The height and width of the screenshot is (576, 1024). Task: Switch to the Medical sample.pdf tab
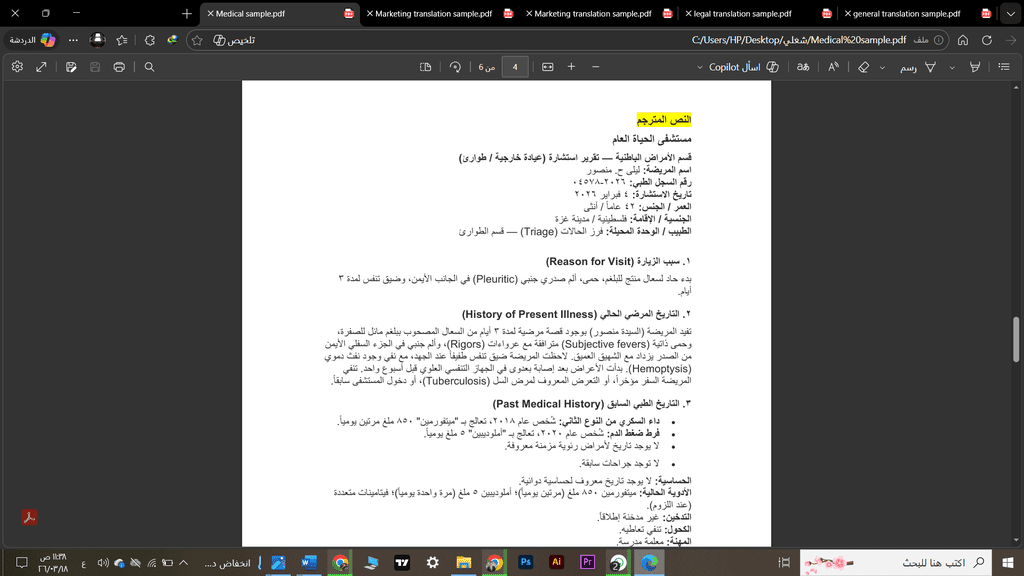(279, 13)
